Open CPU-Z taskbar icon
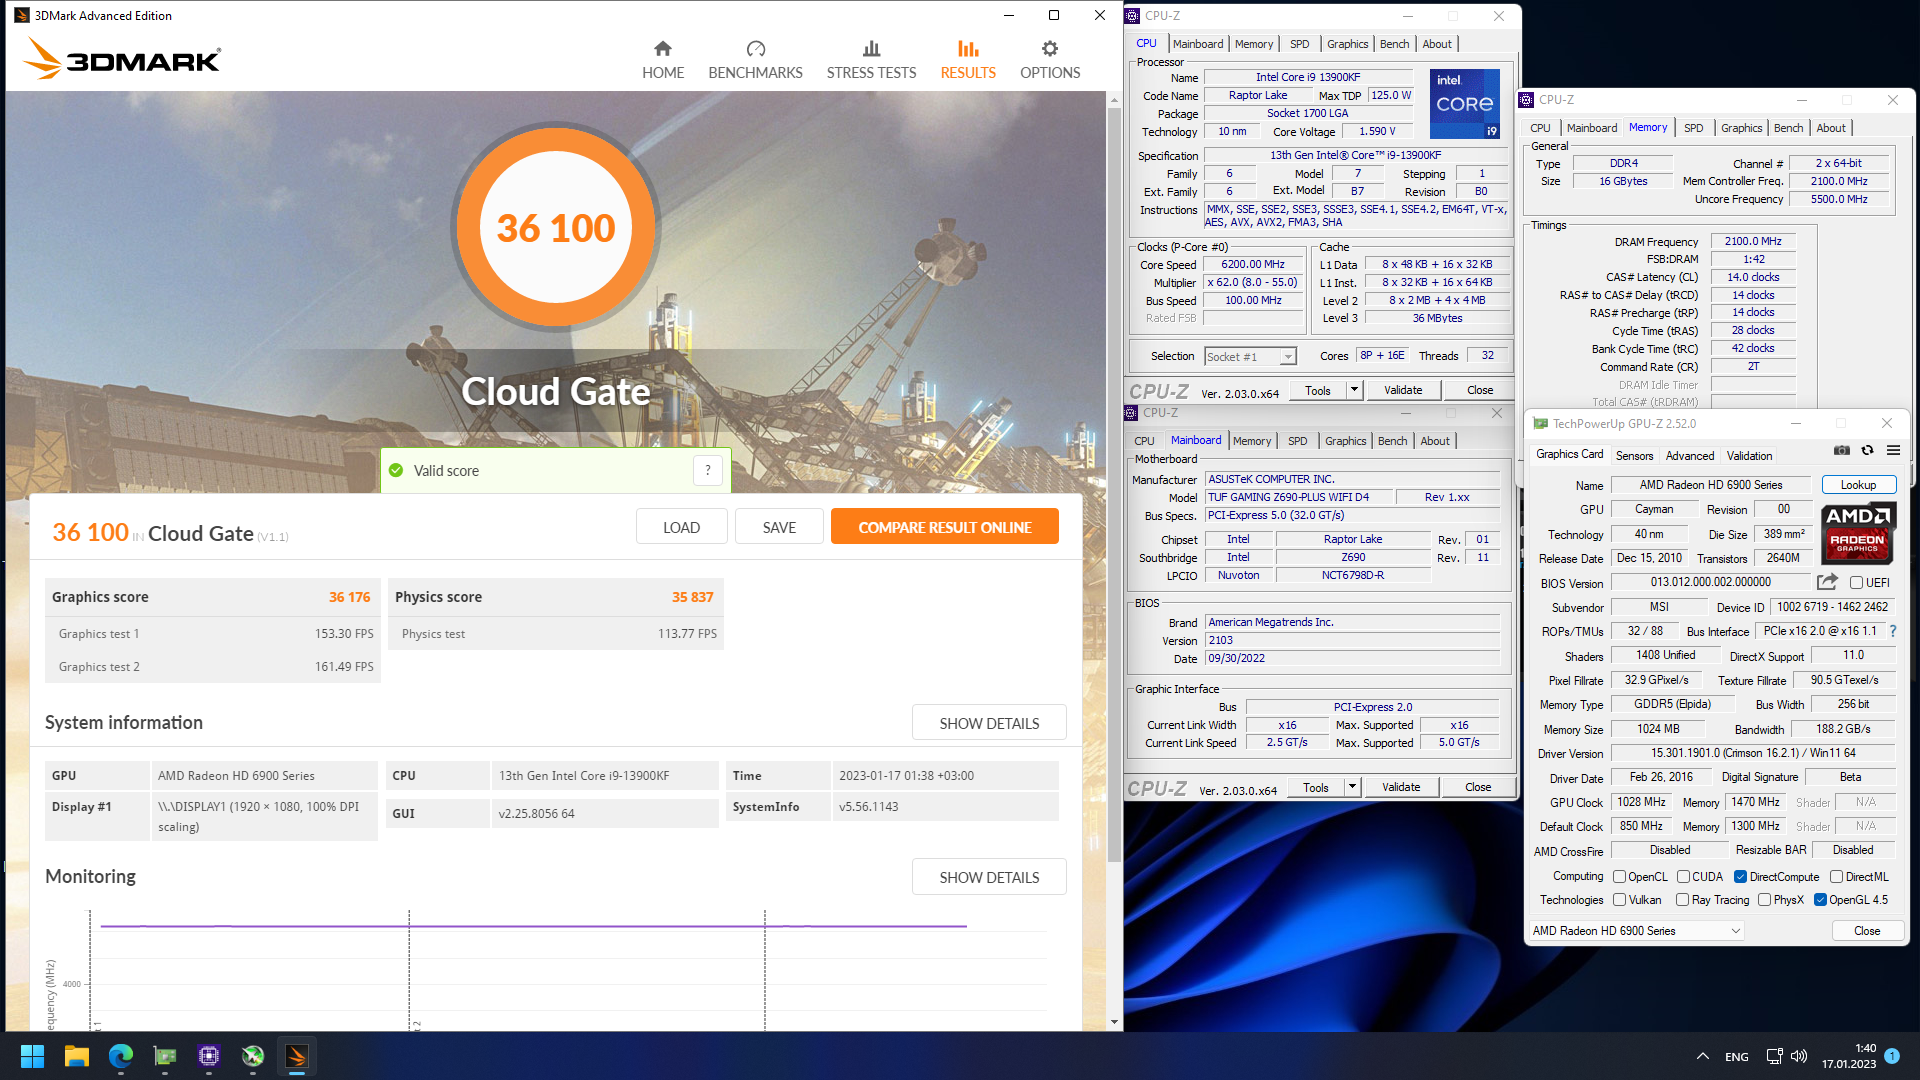Viewport: 1920px width, 1080px height. point(209,1056)
